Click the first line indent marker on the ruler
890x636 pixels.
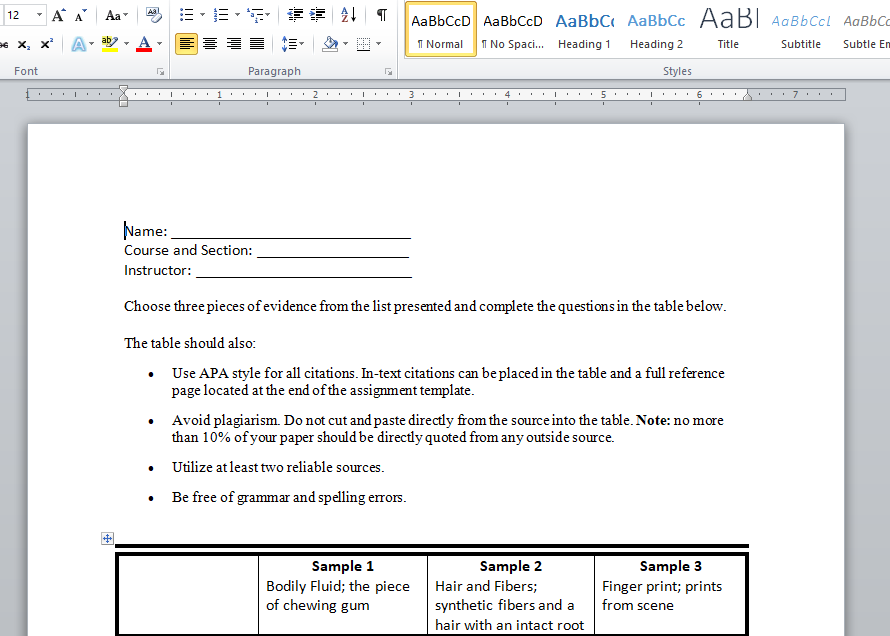click(123, 90)
